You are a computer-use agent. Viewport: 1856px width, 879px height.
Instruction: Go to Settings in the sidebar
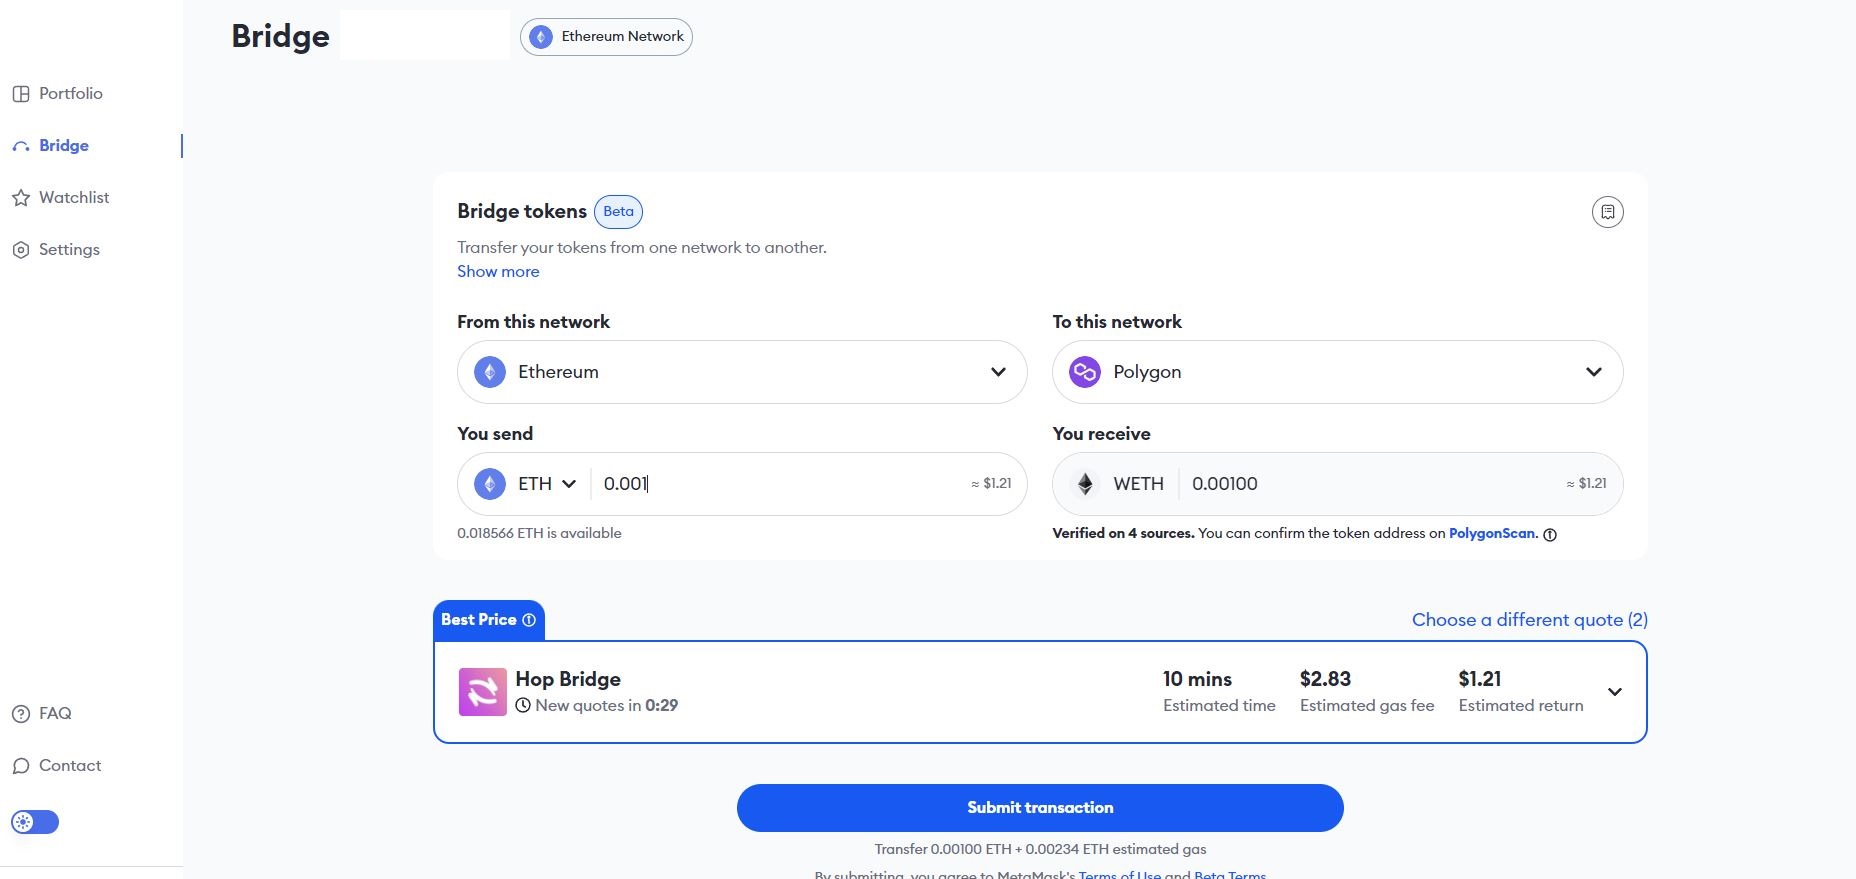(56, 249)
